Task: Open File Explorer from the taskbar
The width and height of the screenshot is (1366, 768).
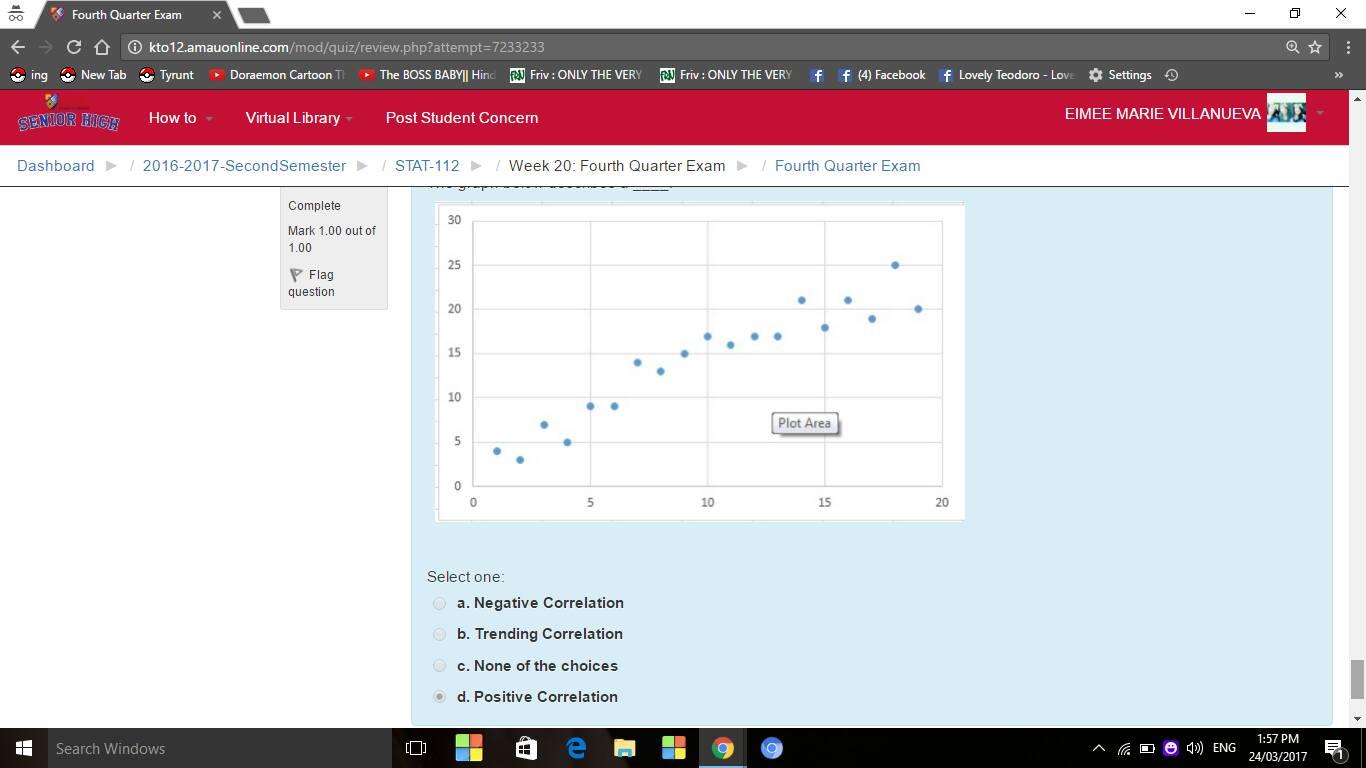Action: pos(624,748)
